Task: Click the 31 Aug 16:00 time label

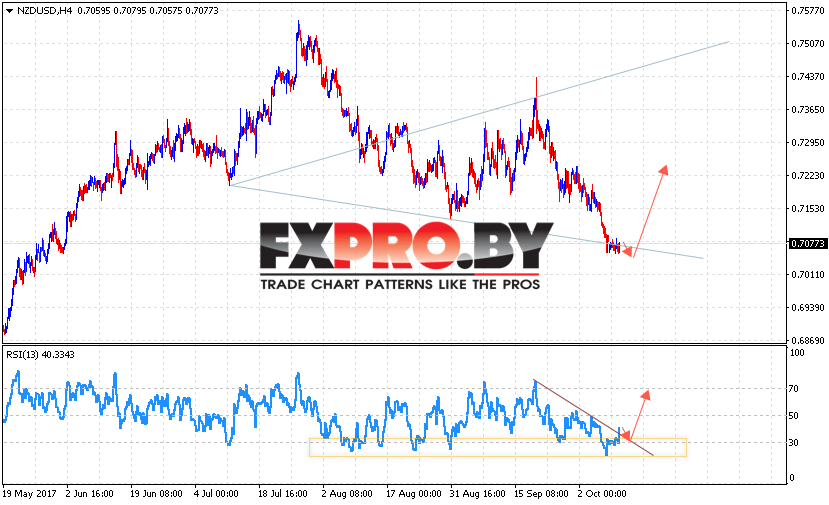Action: [x=477, y=494]
